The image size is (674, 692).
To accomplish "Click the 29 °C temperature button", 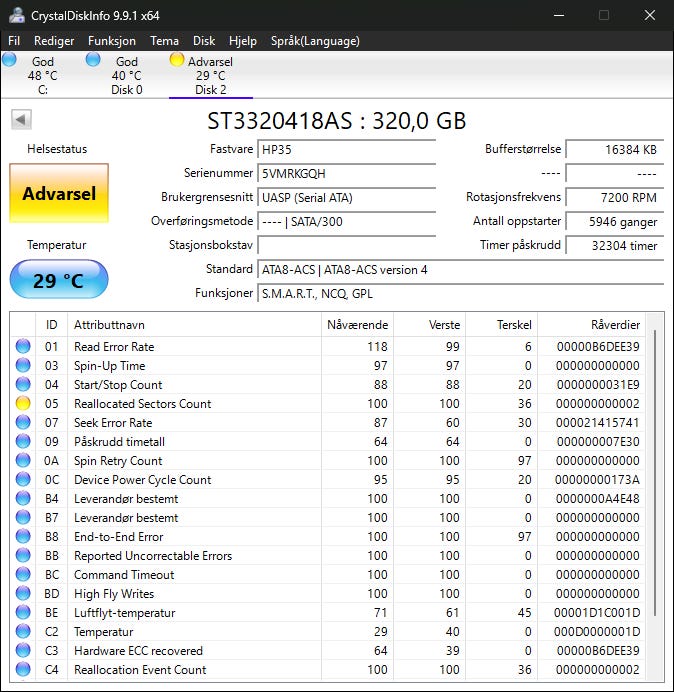I will pyautogui.click(x=59, y=280).
